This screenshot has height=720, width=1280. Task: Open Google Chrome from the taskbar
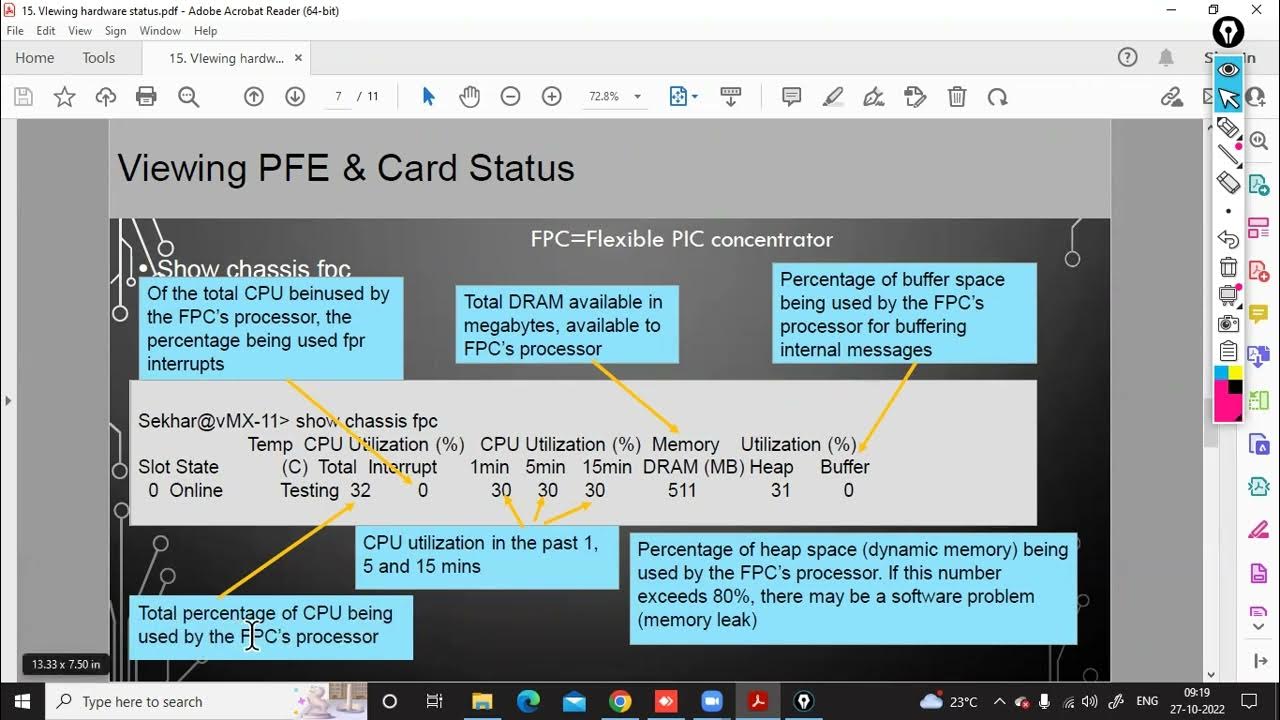click(619, 701)
